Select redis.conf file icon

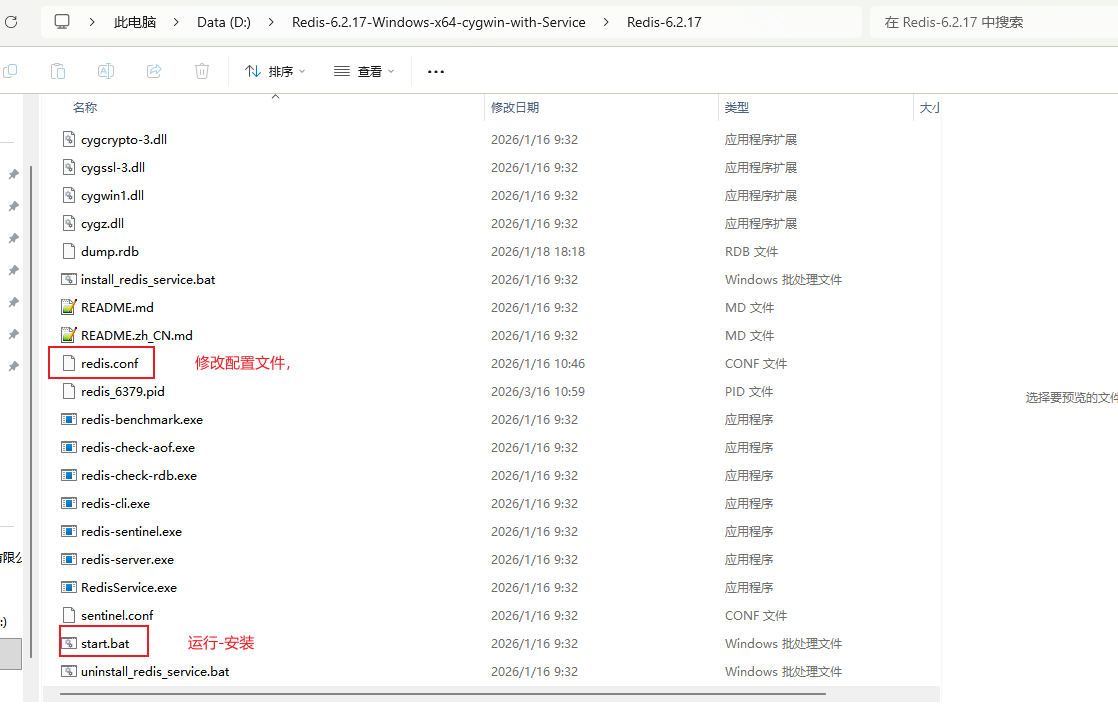coord(68,363)
